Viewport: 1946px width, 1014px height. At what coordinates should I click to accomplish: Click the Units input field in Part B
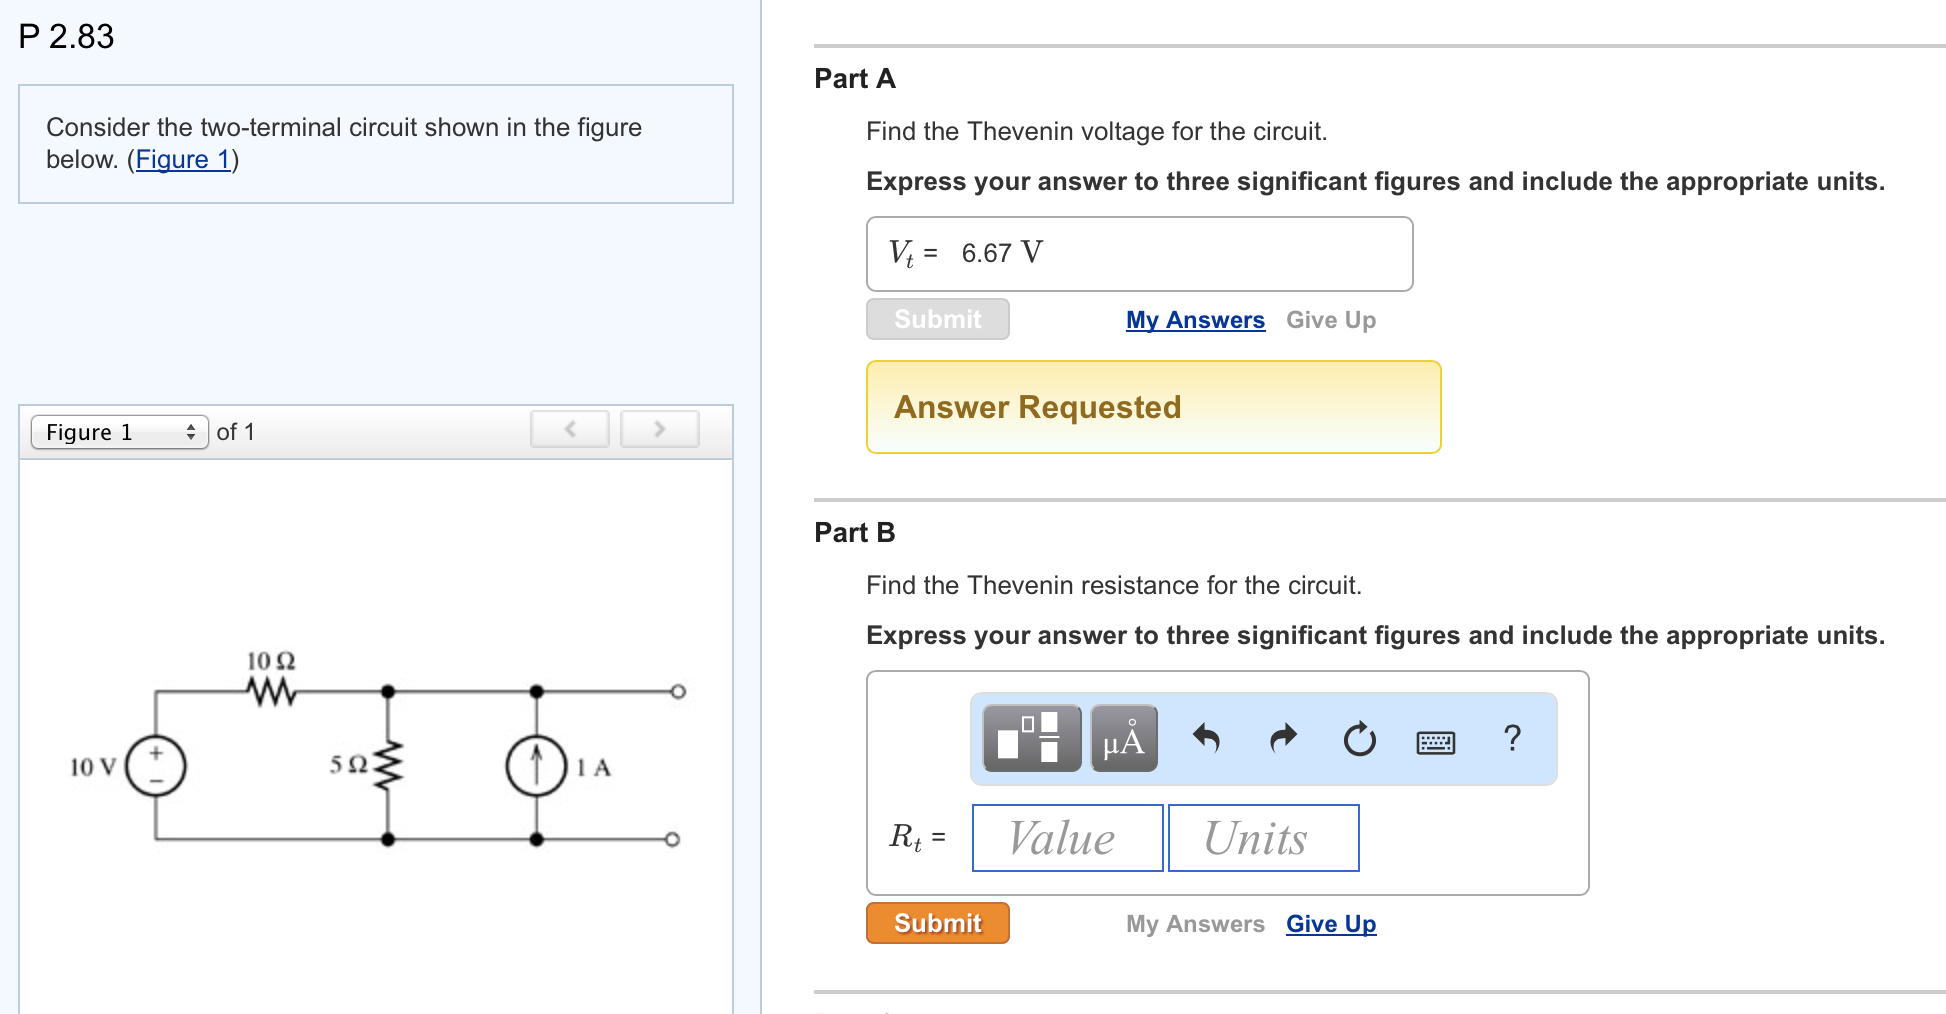click(x=1263, y=838)
